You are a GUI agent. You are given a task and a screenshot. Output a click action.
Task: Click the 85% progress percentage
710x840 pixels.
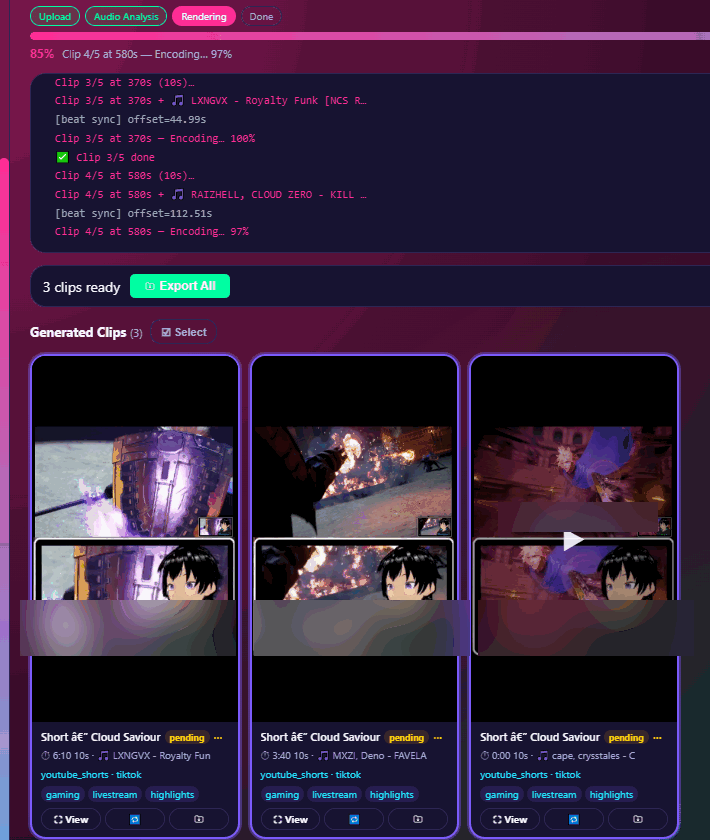(x=42, y=54)
